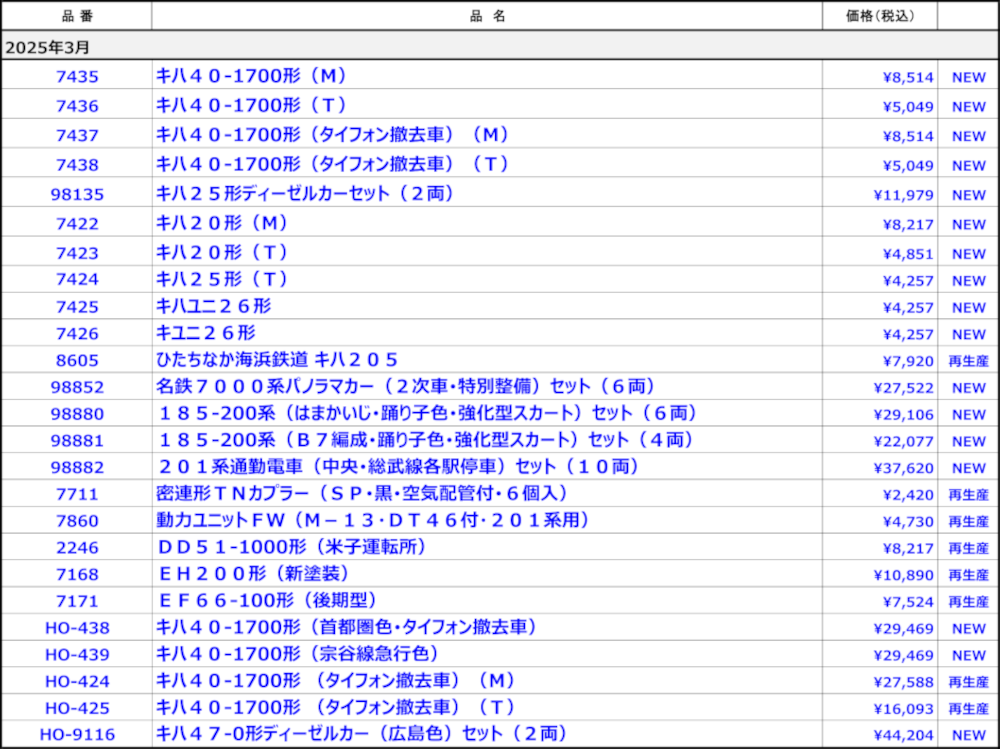The width and height of the screenshot is (1000, 749).
Task: Open product number 7422 link
Action: coord(77,223)
